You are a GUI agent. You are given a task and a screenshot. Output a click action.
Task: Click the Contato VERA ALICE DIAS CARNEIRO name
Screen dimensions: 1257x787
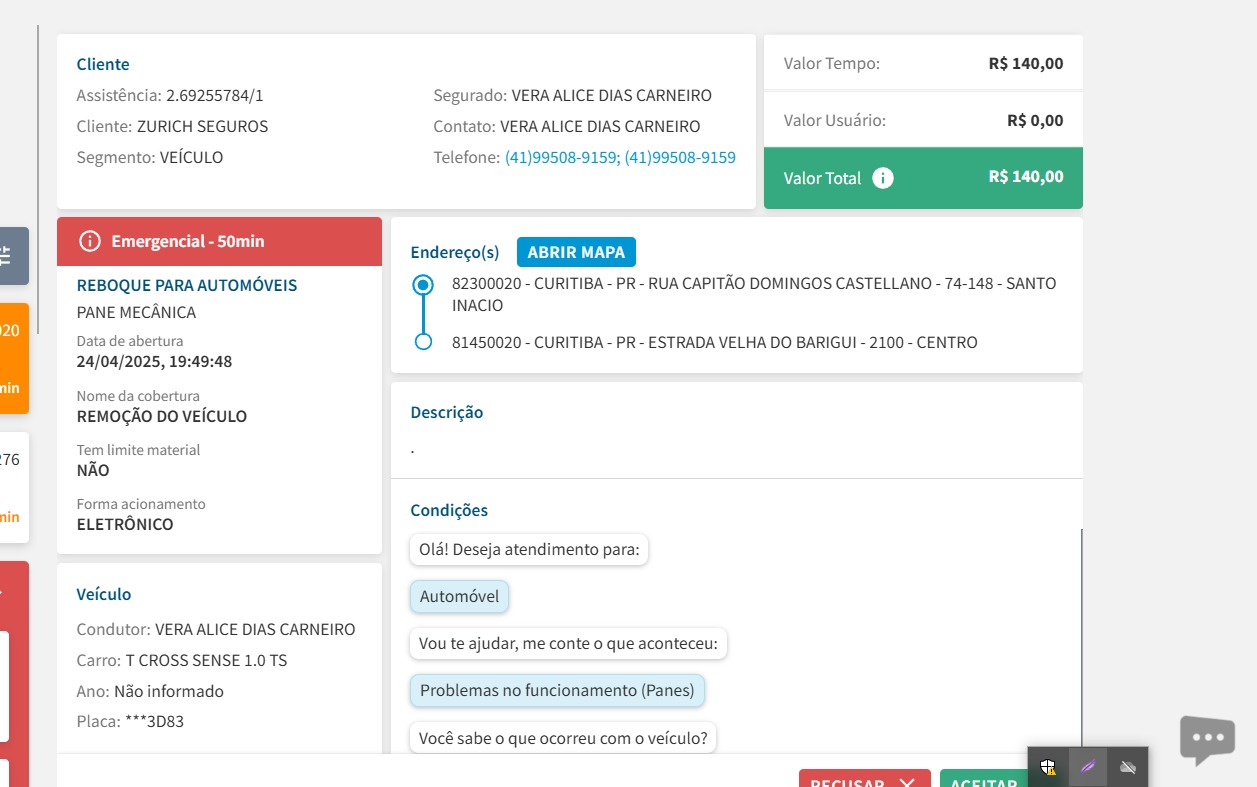click(x=600, y=127)
